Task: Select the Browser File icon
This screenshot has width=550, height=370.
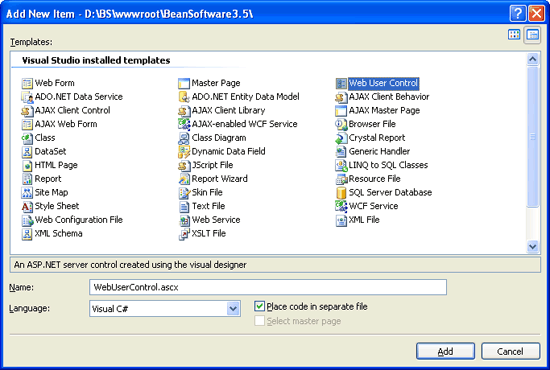Action: click(x=341, y=125)
